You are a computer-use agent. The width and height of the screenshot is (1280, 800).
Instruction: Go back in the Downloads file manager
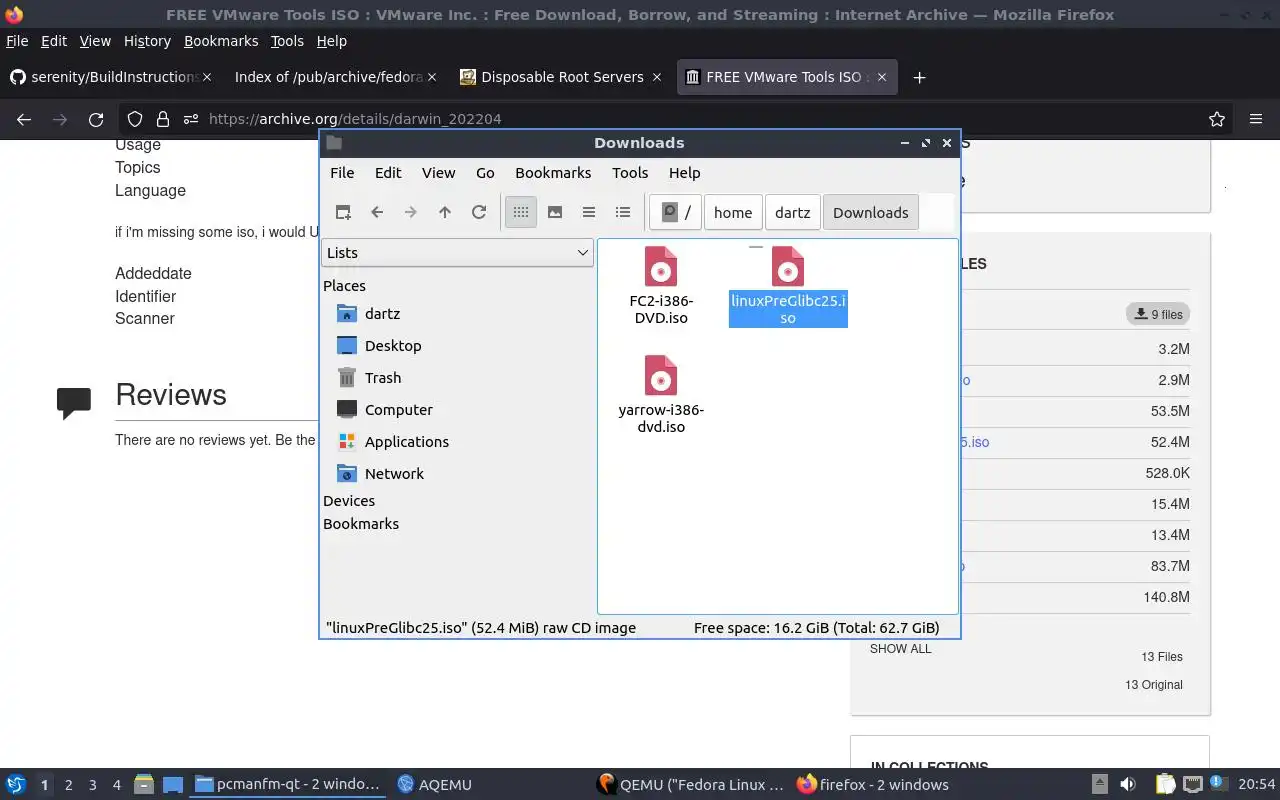point(377,212)
